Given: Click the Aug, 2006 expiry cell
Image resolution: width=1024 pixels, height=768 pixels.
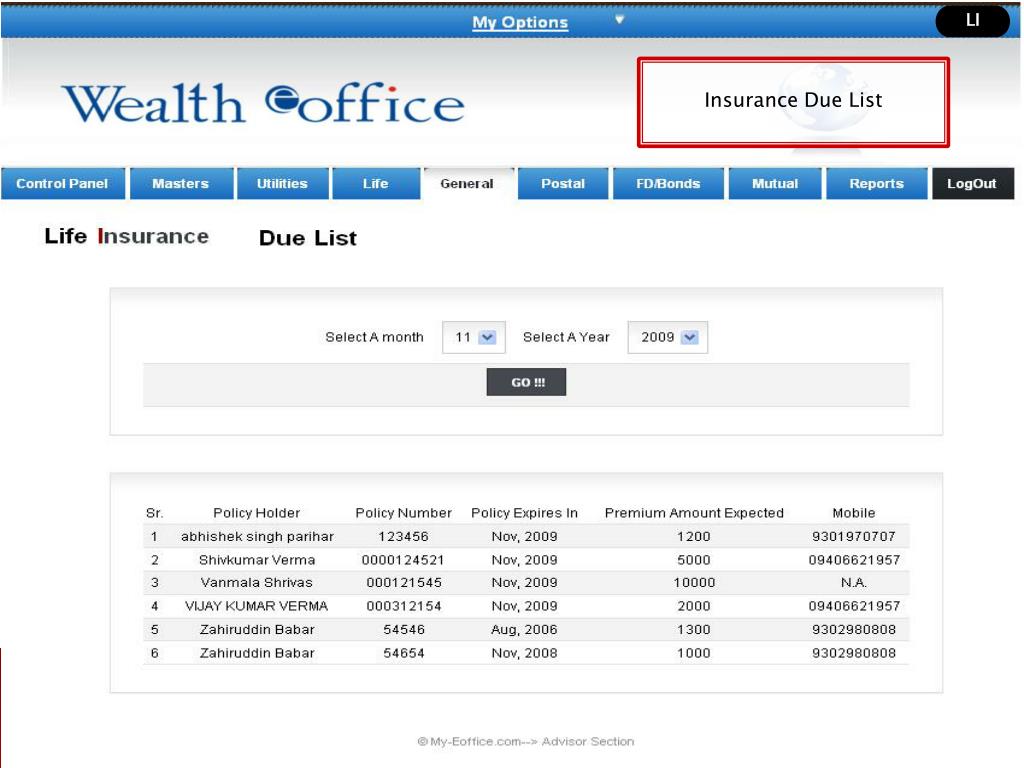Looking at the screenshot, I should coord(524,630).
